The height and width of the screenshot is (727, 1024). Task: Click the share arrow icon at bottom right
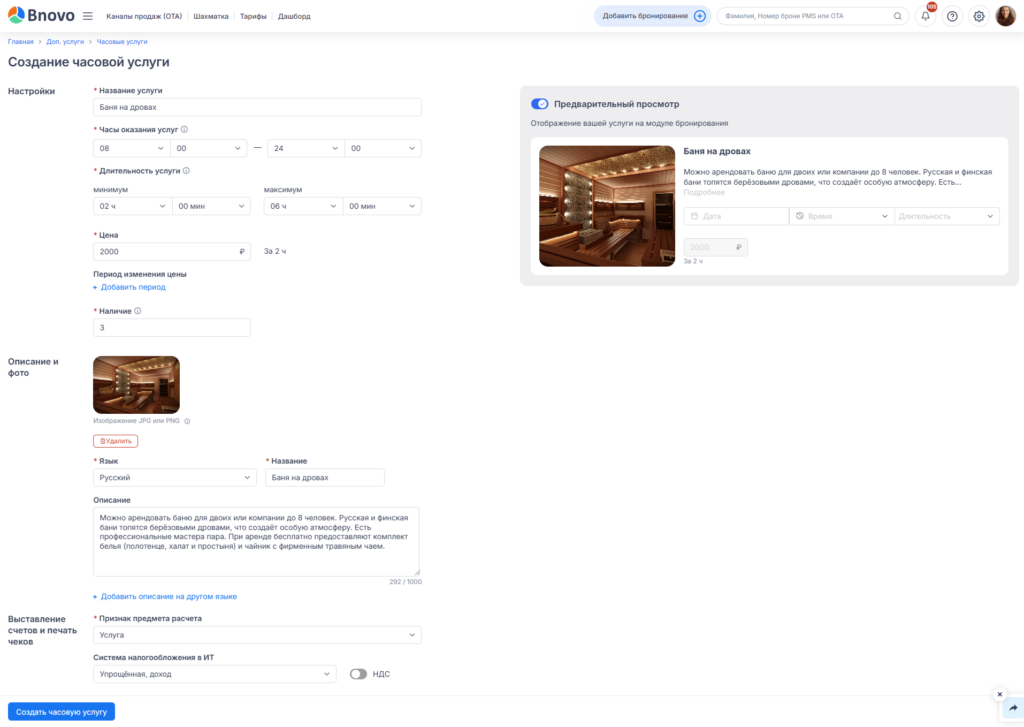[1013, 708]
